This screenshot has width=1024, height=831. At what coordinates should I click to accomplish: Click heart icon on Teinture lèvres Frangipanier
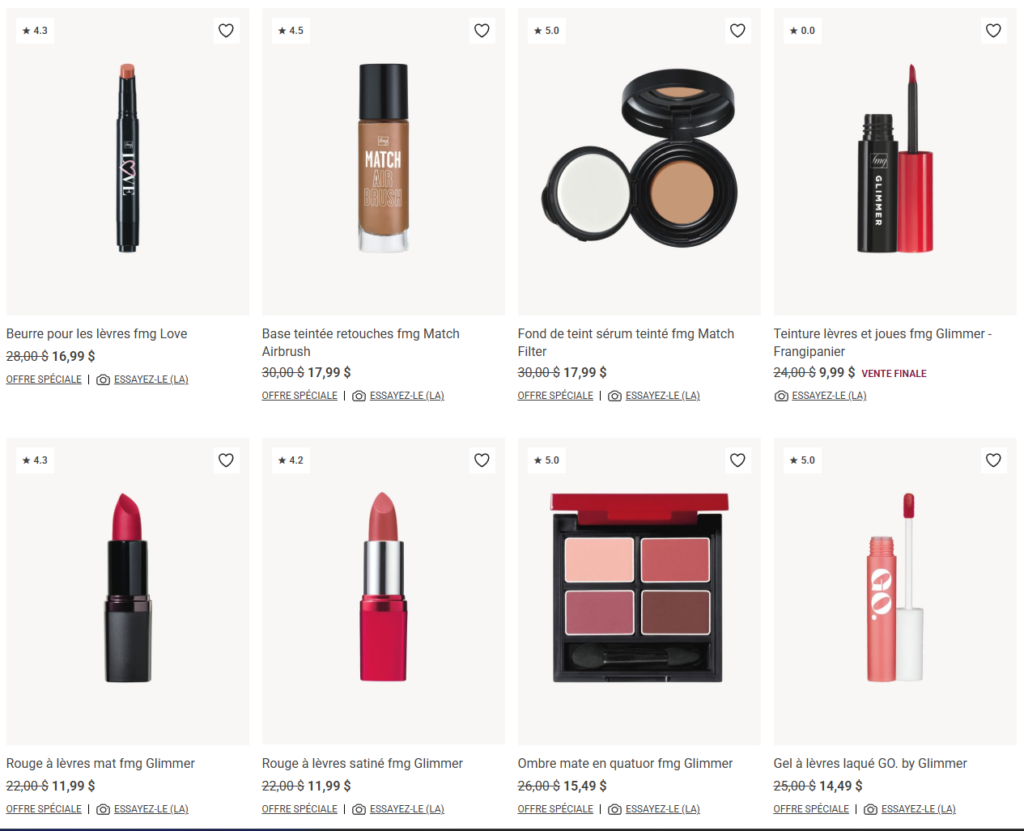pos(993,31)
